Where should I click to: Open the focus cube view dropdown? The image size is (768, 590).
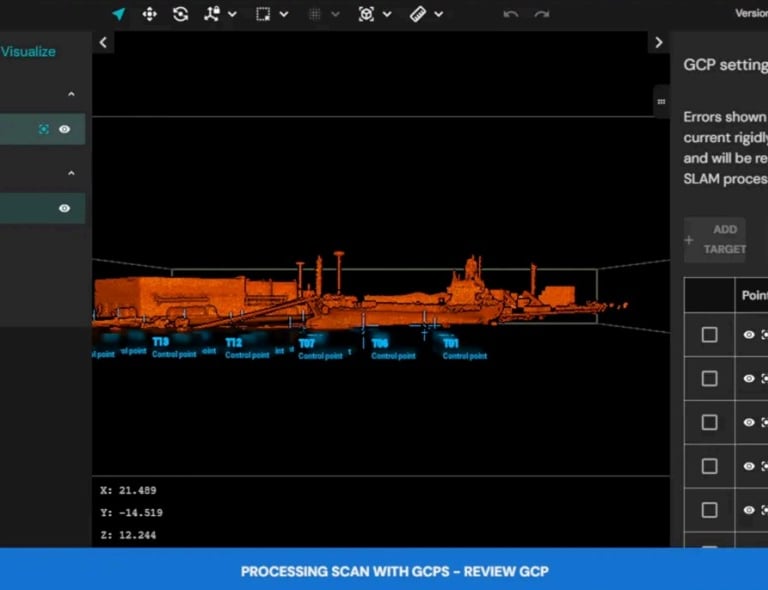tap(387, 14)
